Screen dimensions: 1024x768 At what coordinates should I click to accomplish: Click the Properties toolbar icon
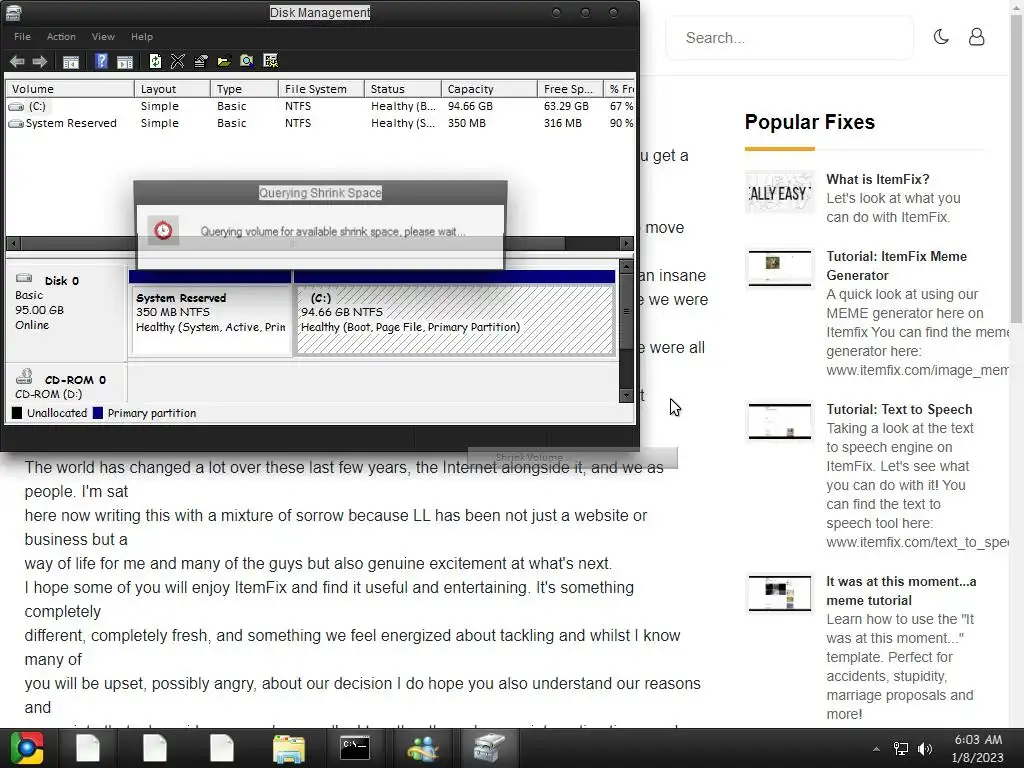tap(200, 61)
